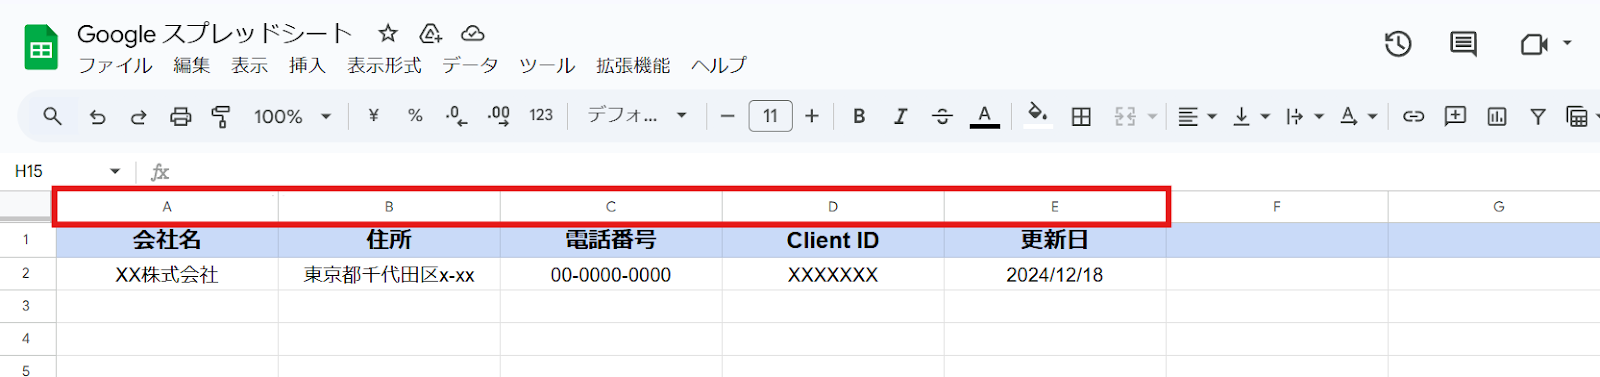This screenshot has width=1600, height=377.
Task: Open the 123 number formats menu
Action: (x=541, y=116)
